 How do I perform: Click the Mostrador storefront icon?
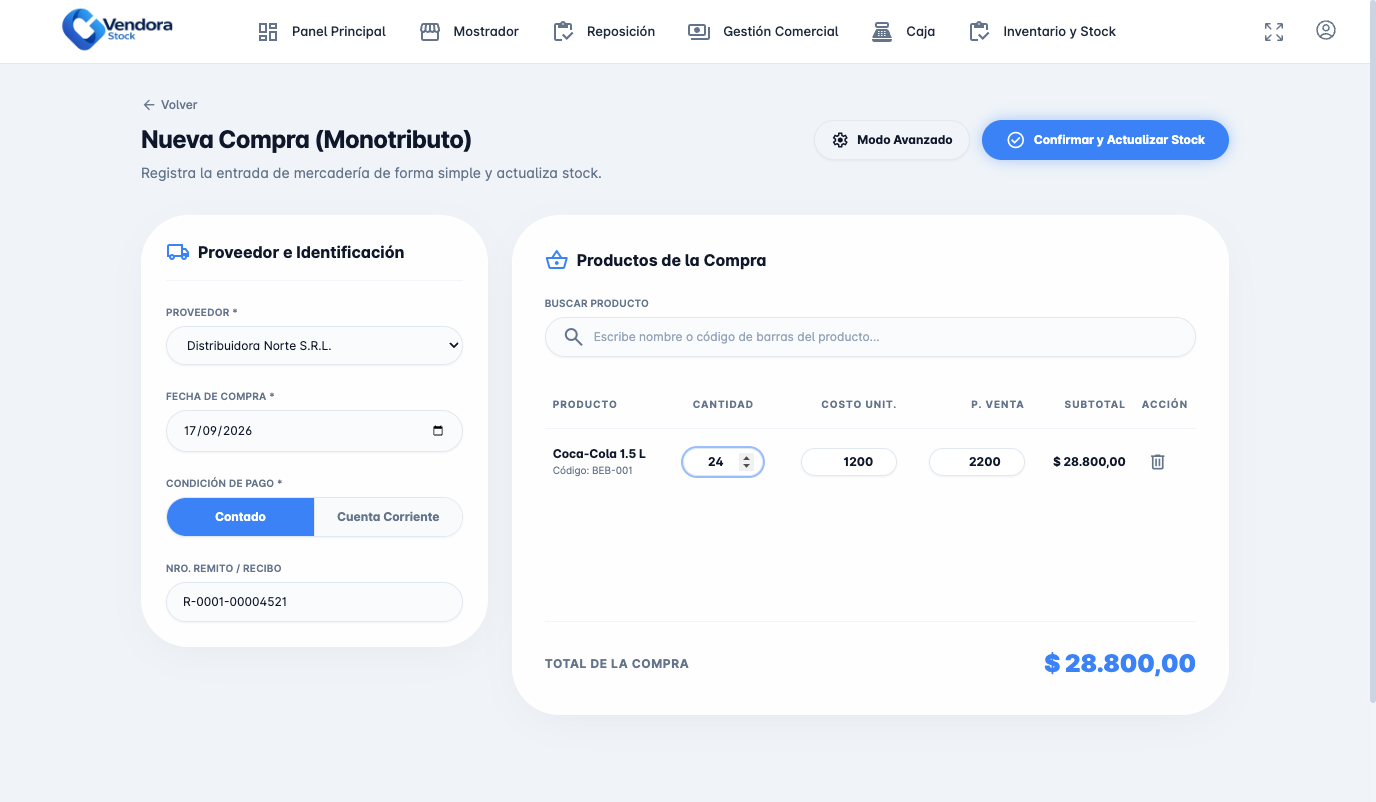[430, 32]
